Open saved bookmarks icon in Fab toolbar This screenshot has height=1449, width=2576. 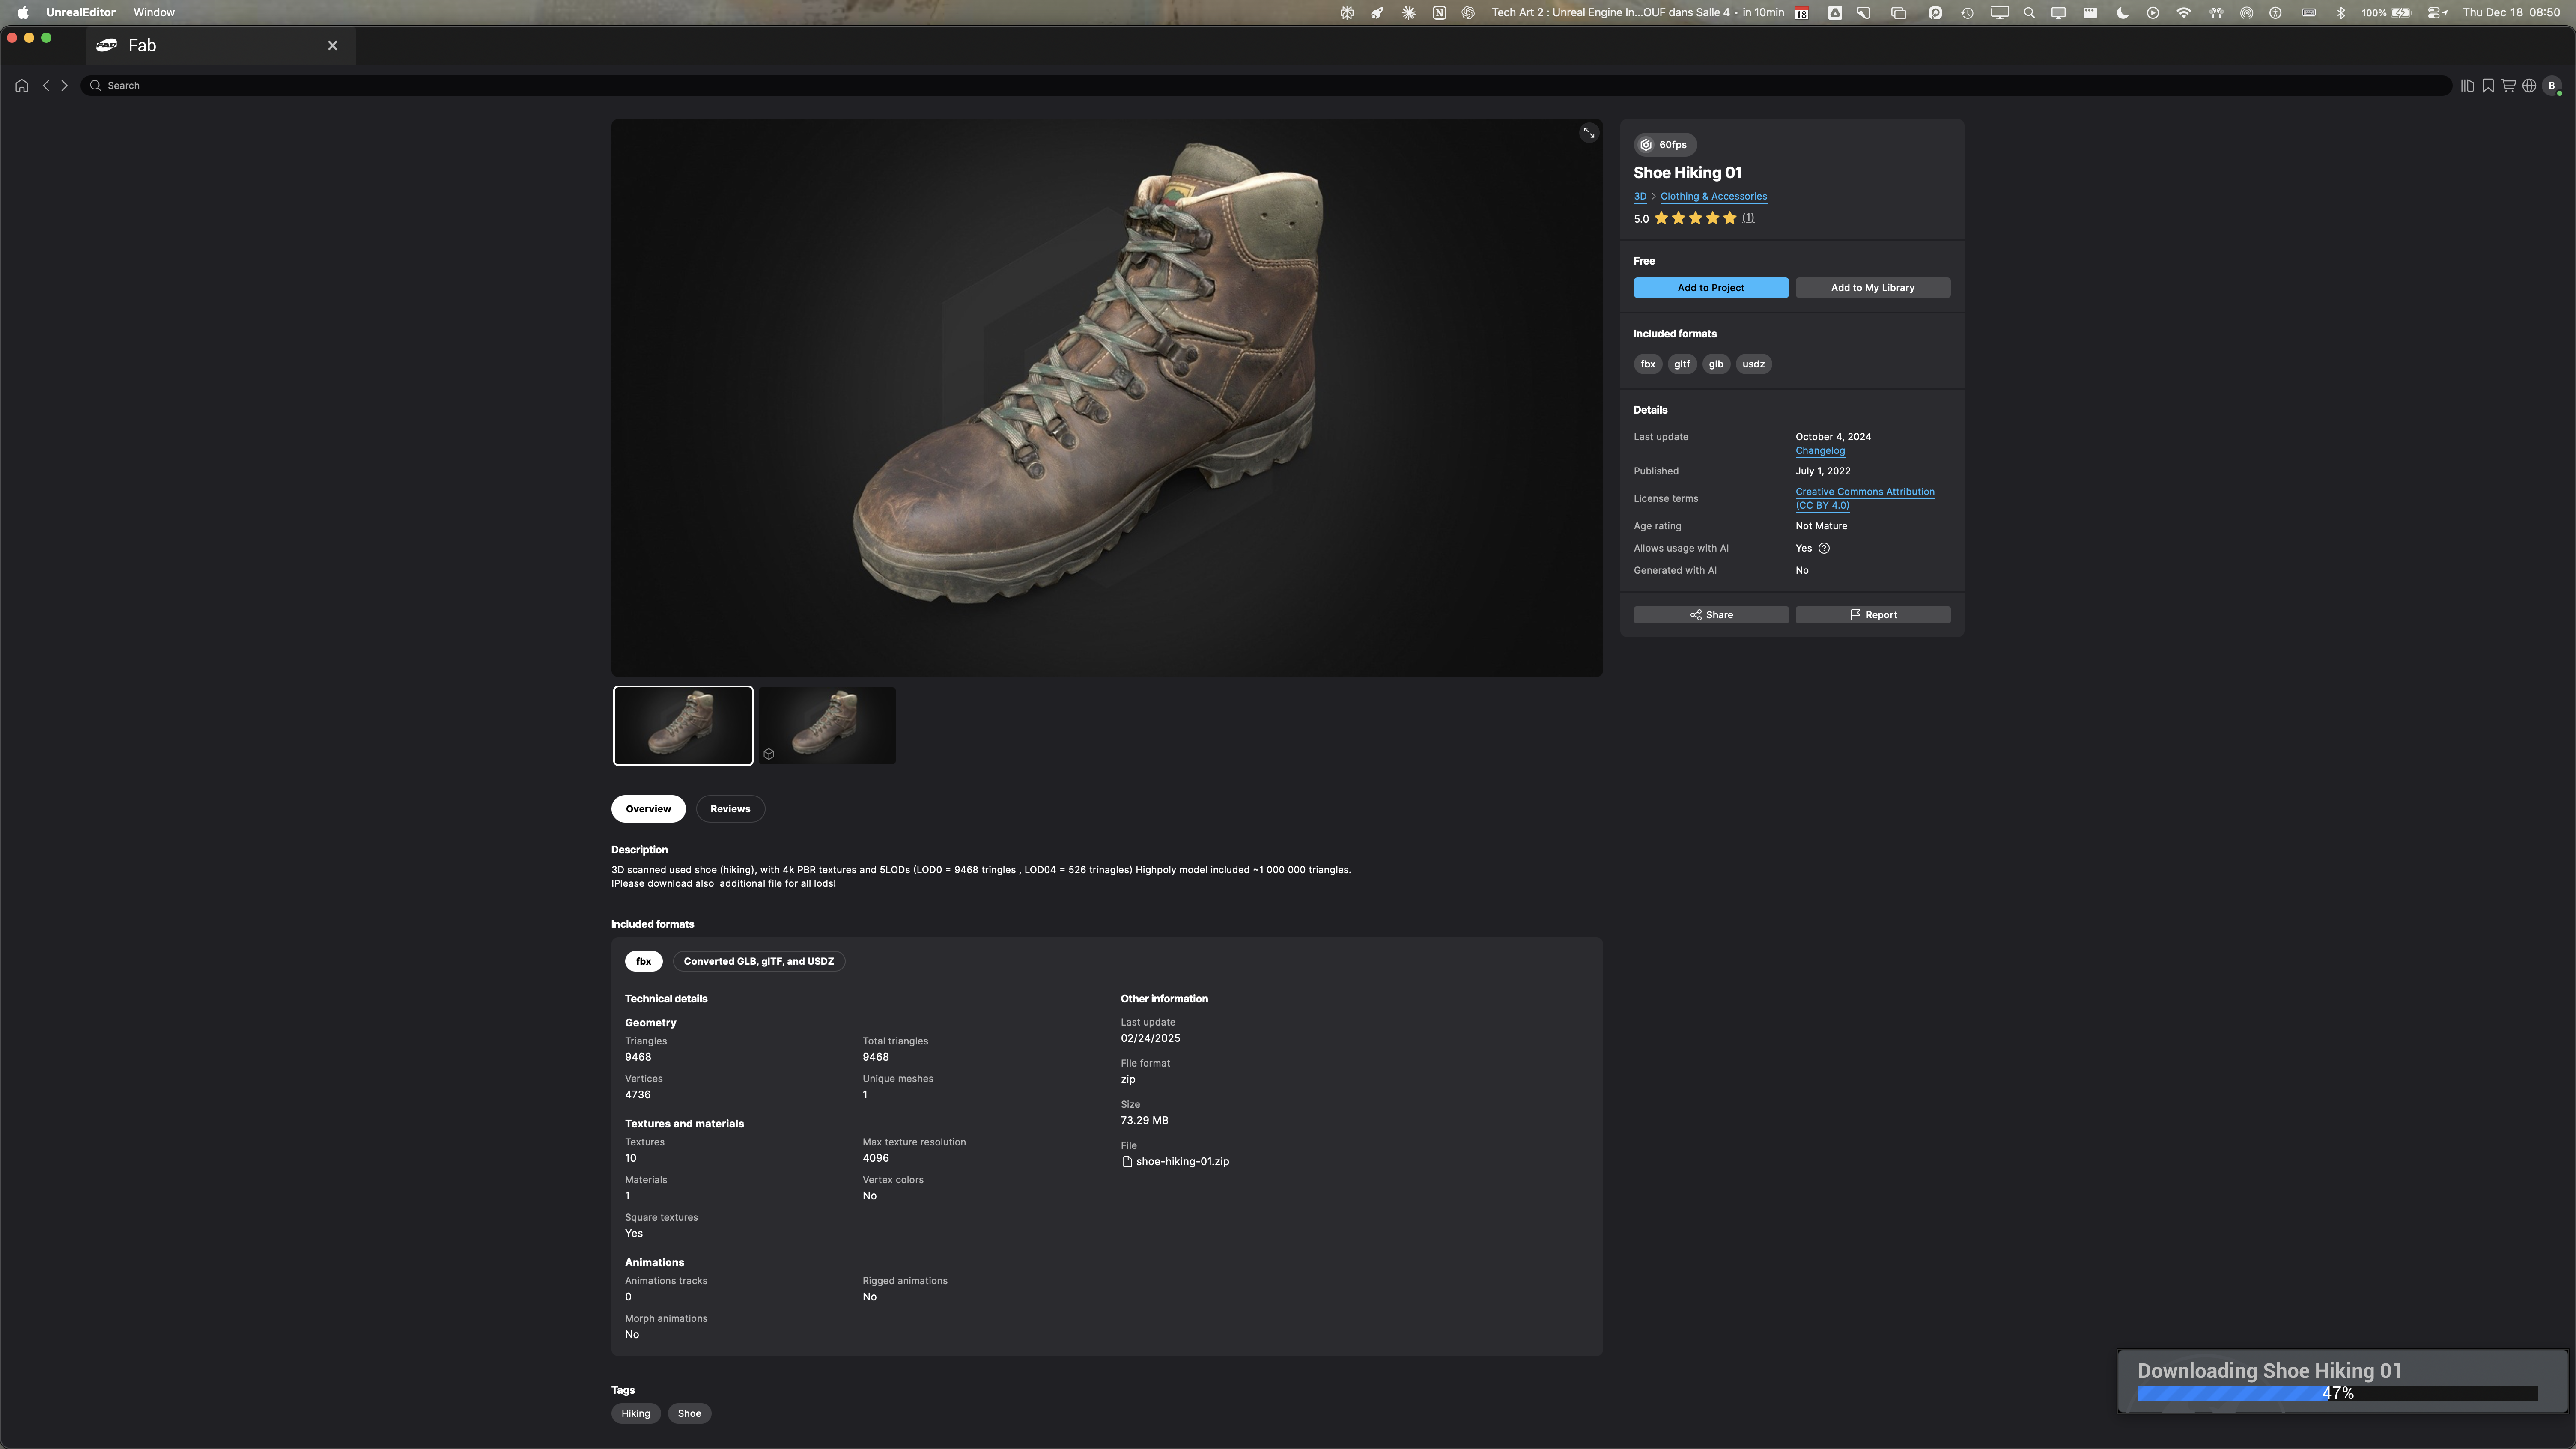(x=2488, y=86)
